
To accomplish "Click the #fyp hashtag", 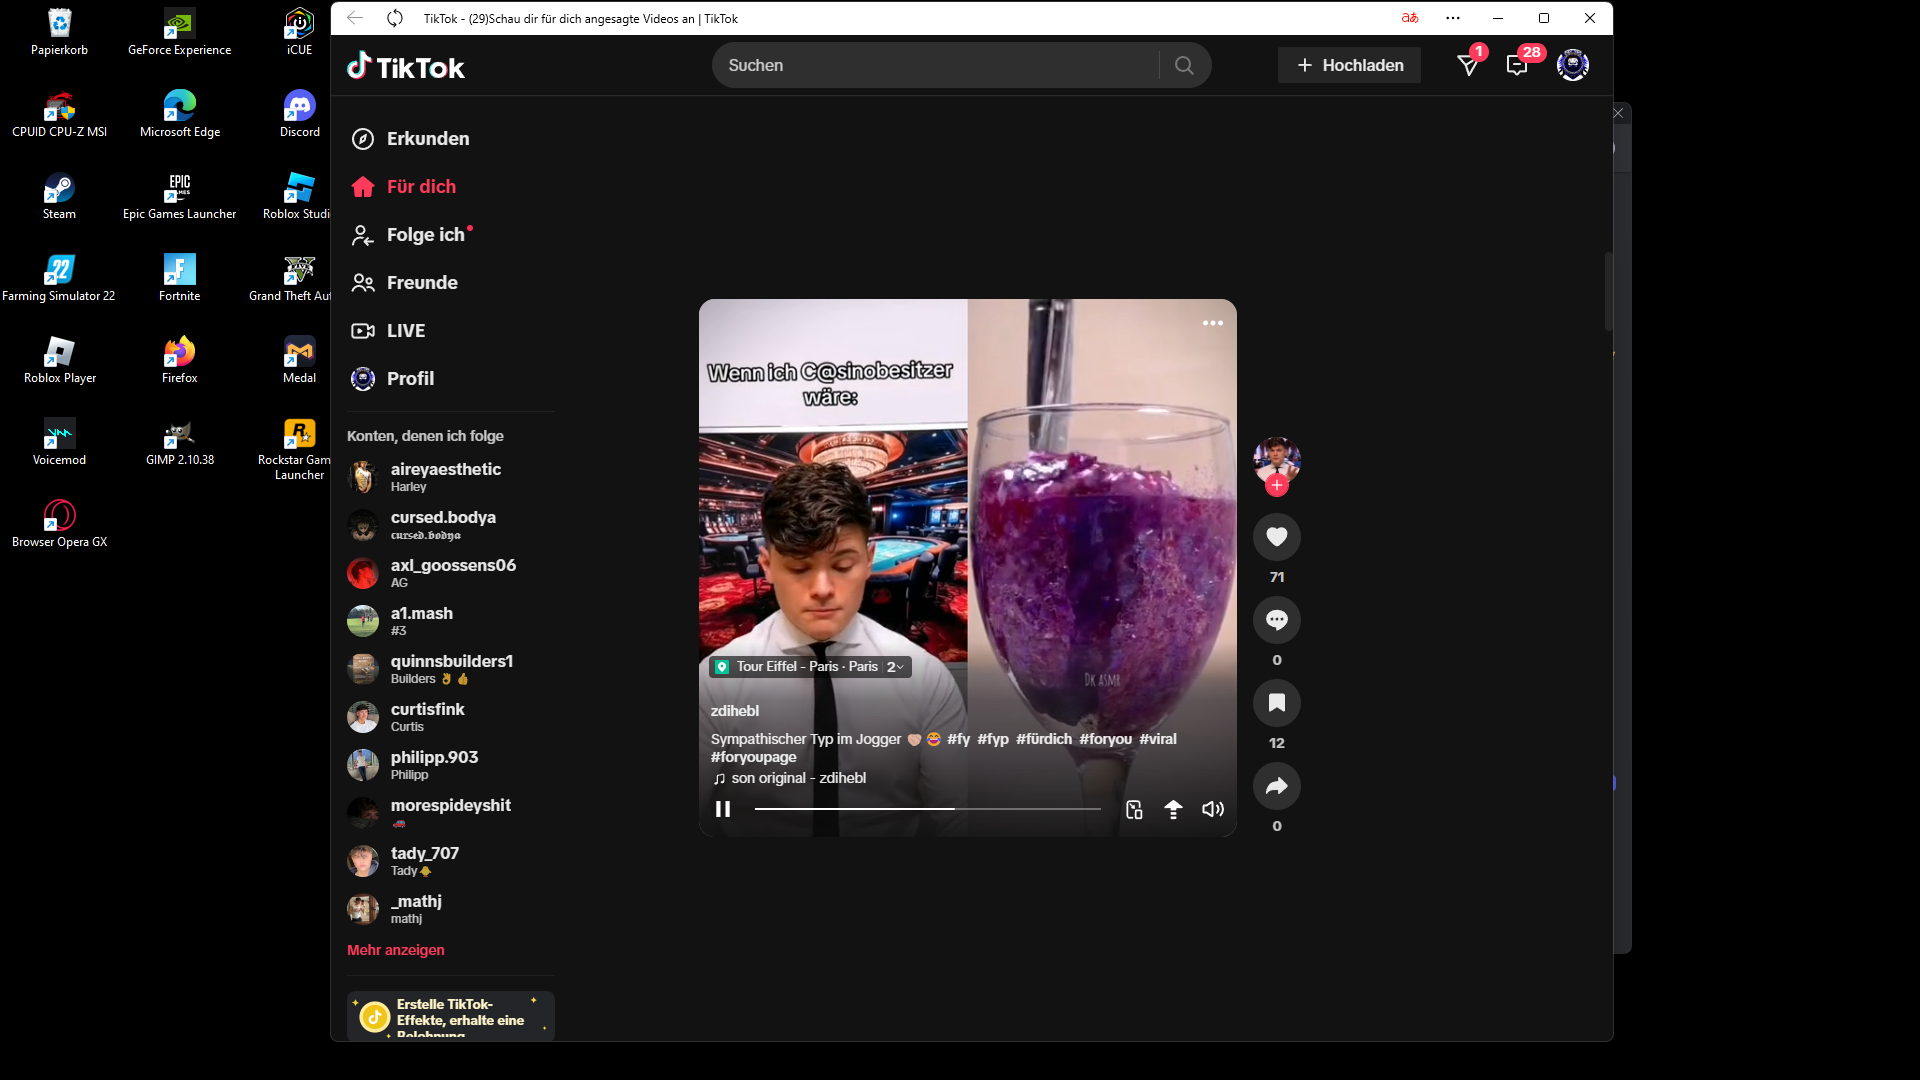I will click(993, 739).
